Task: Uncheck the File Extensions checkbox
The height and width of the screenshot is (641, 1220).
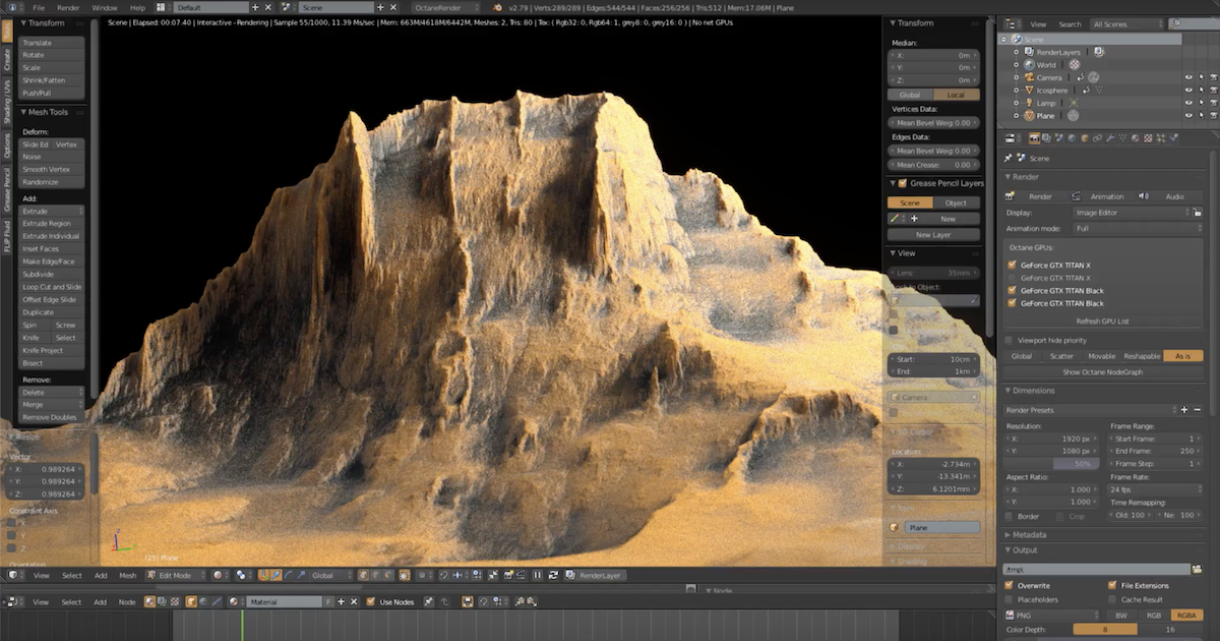Action: click(1113, 585)
